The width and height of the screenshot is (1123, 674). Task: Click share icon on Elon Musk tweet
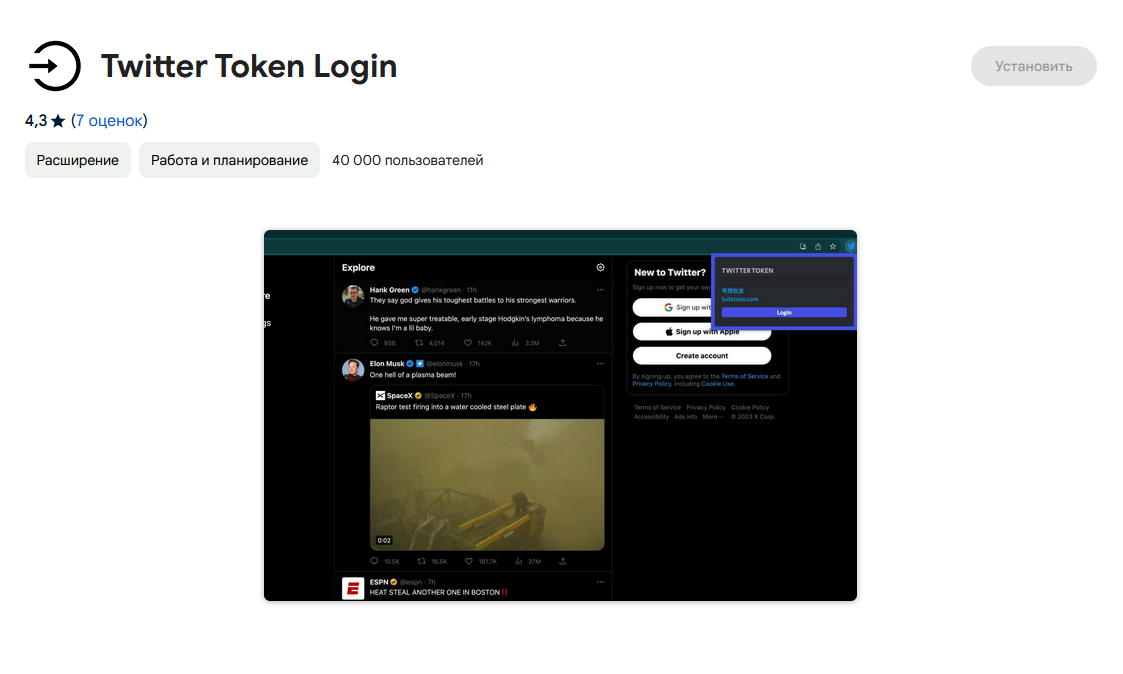[563, 561]
